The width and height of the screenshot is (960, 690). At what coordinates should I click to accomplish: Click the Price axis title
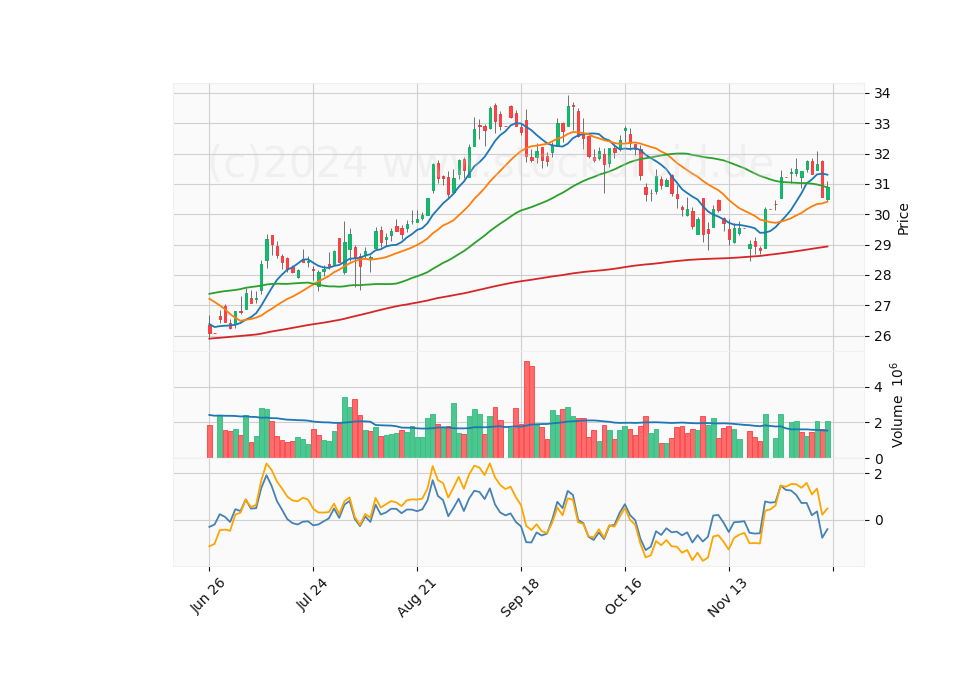tap(902, 219)
